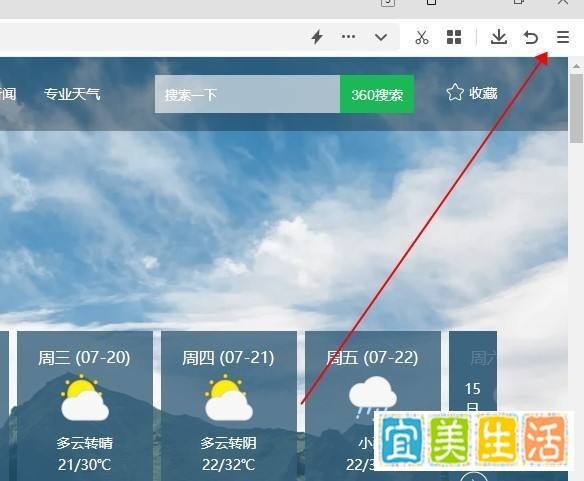Click the scrollbar up arrow

click(x=576, y=66)
